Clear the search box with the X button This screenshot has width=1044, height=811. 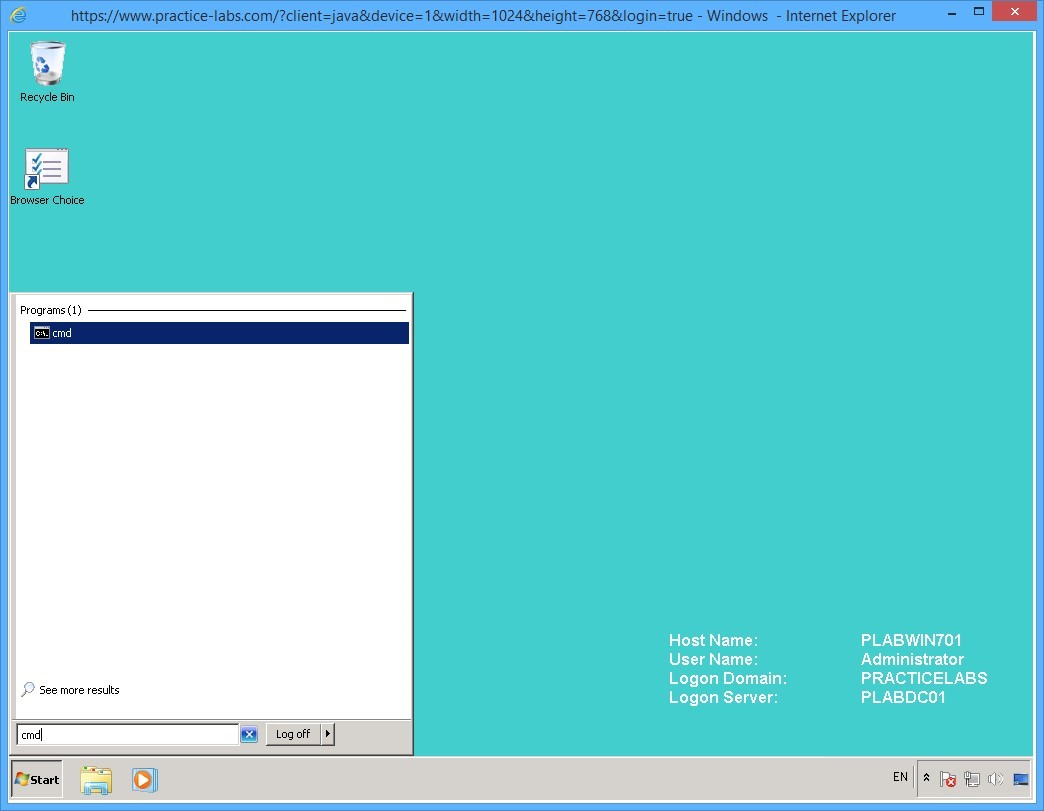[x=248, y=734]
